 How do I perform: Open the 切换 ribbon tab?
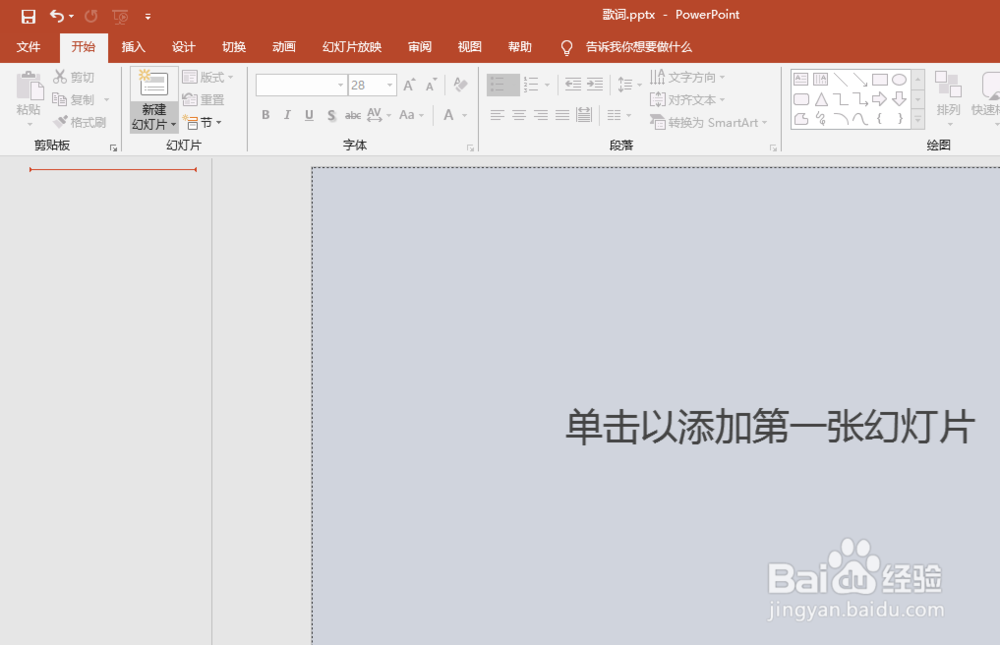(x=234, y=47)
